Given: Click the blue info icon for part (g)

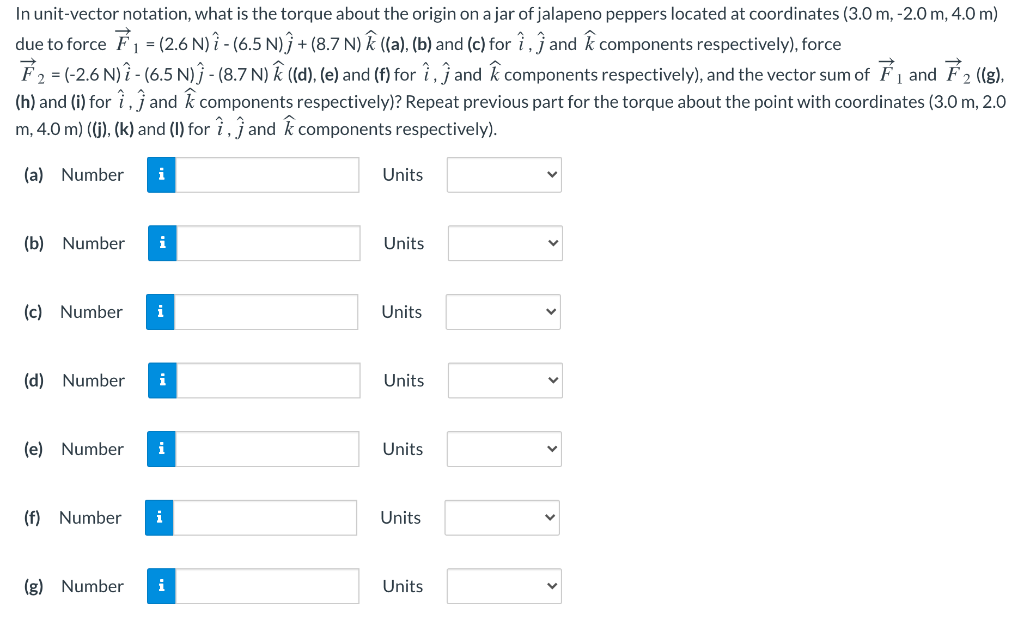Looking at the screenshot, I should click(x=161, y=586).
